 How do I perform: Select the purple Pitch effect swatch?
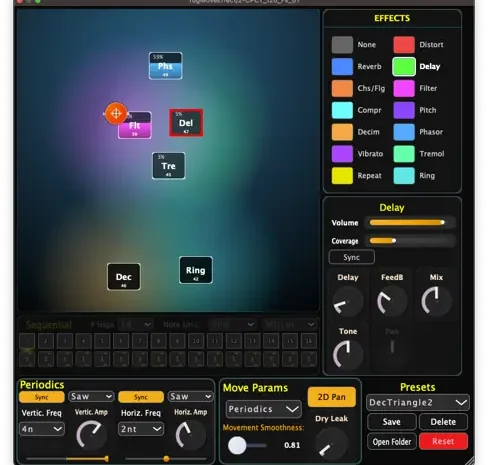coord(404,110)
